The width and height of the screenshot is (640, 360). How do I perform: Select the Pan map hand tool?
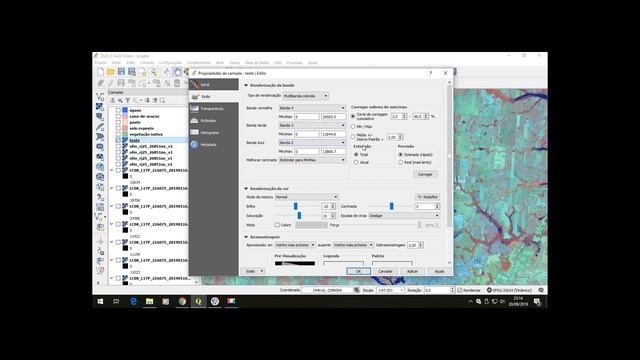click(177, 72)
